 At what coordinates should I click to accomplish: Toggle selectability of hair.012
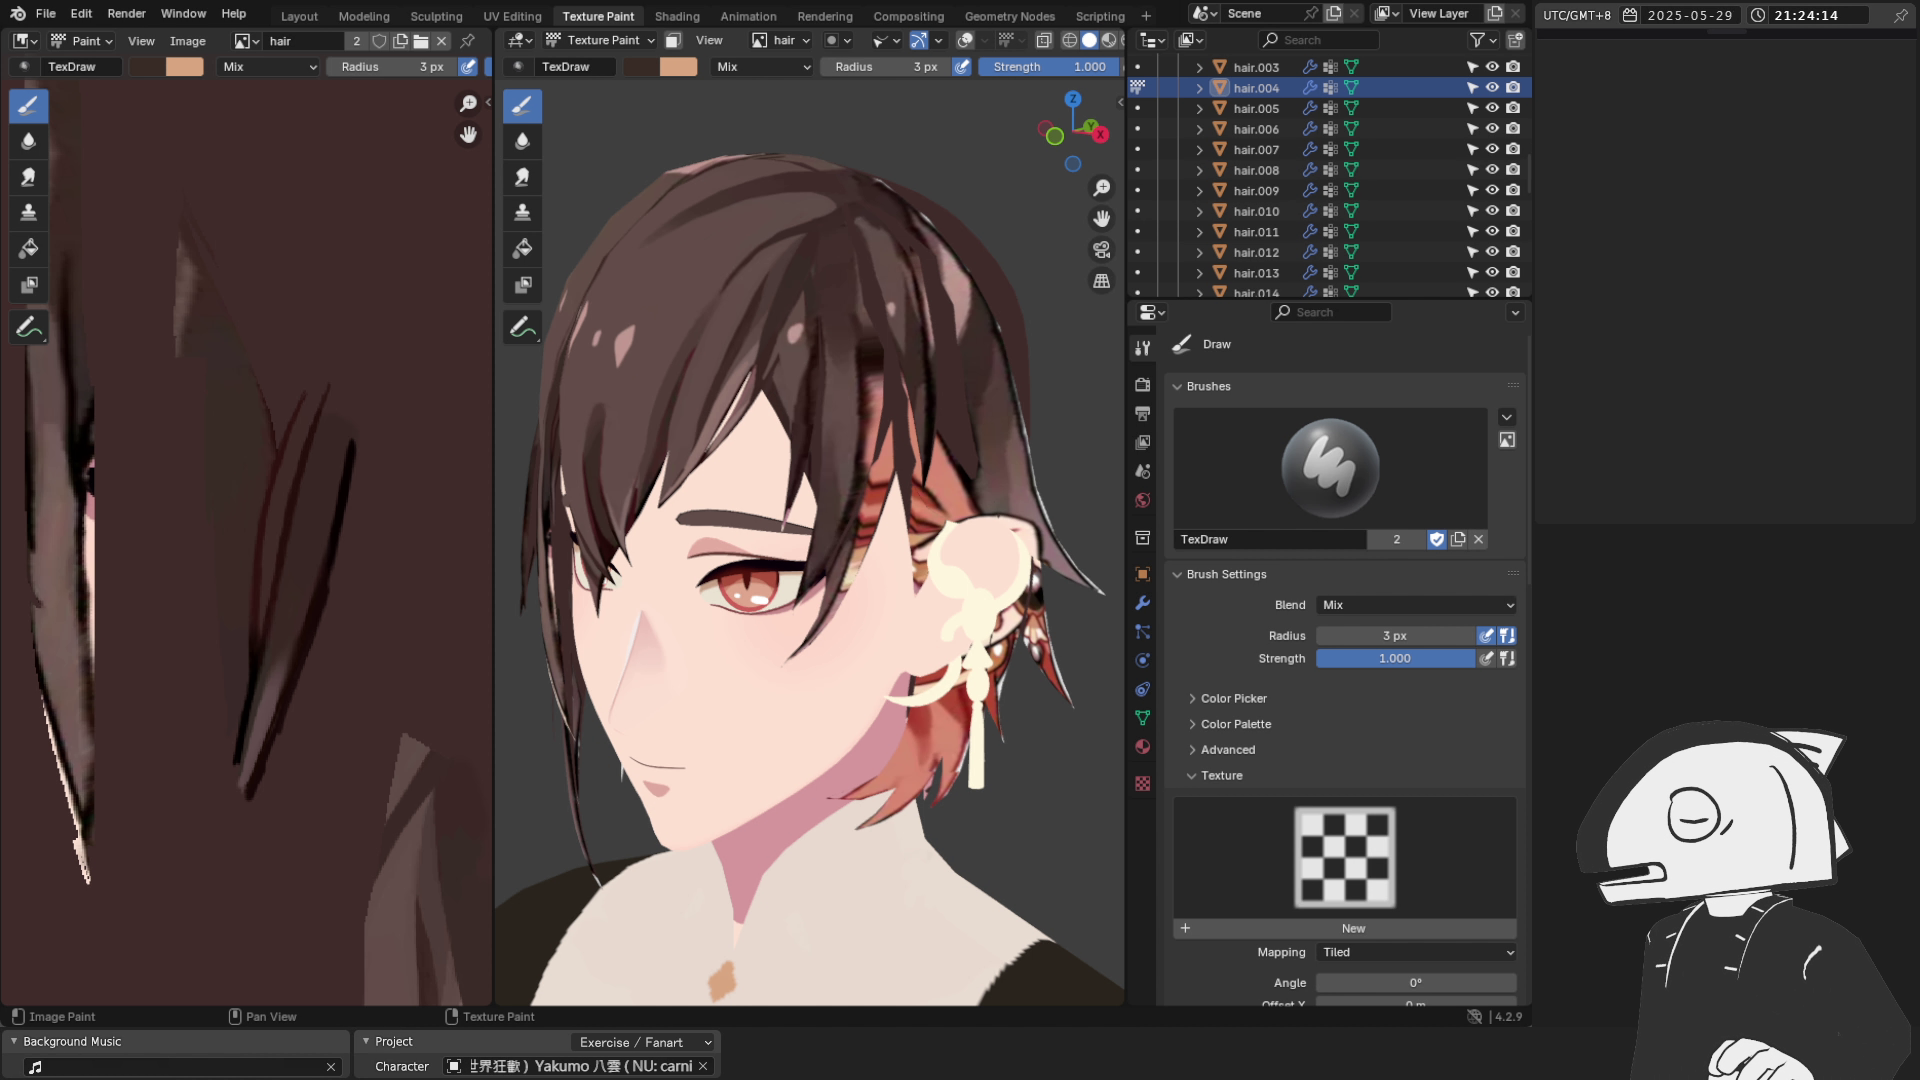pos(1472,252)
